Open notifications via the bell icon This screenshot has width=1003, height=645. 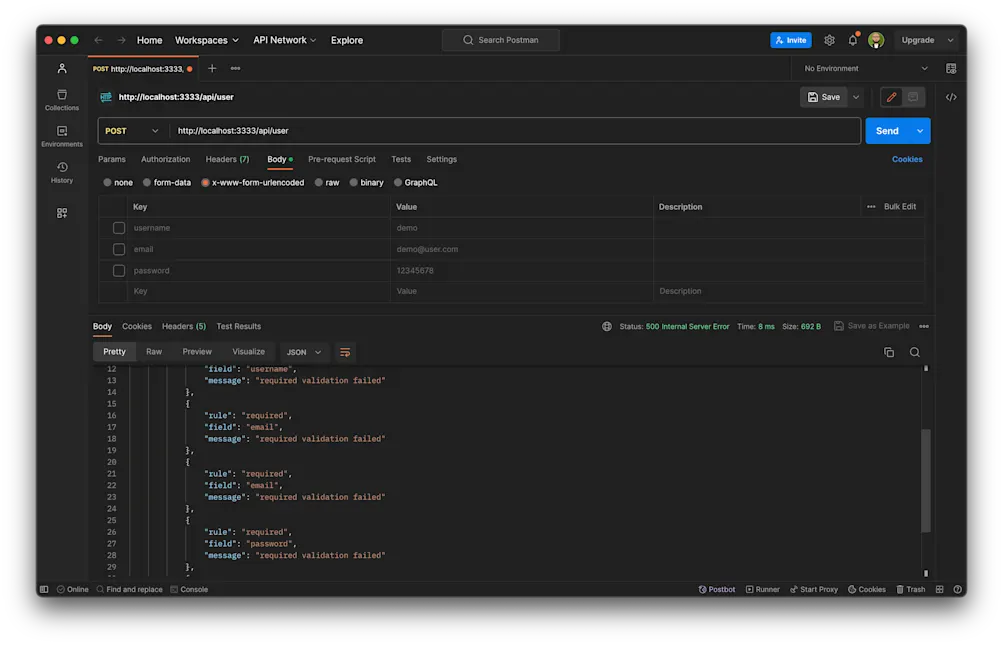tap(852, 40)
